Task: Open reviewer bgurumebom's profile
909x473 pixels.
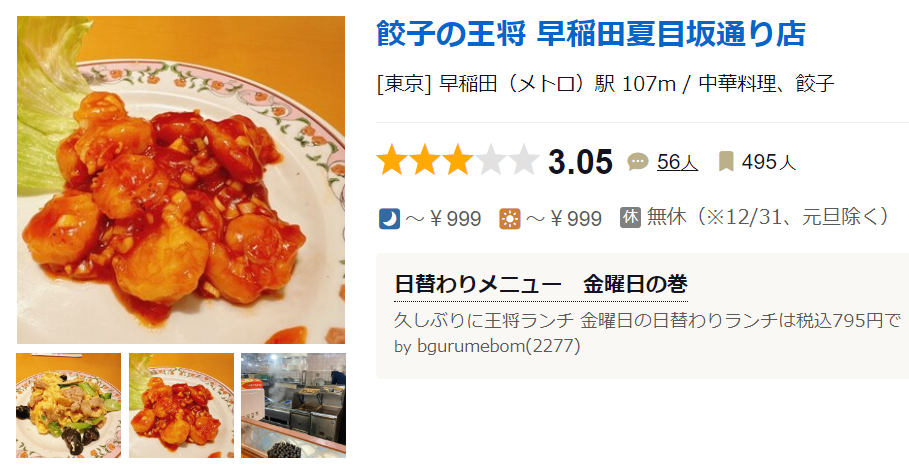Action: [x=487, y=346]
